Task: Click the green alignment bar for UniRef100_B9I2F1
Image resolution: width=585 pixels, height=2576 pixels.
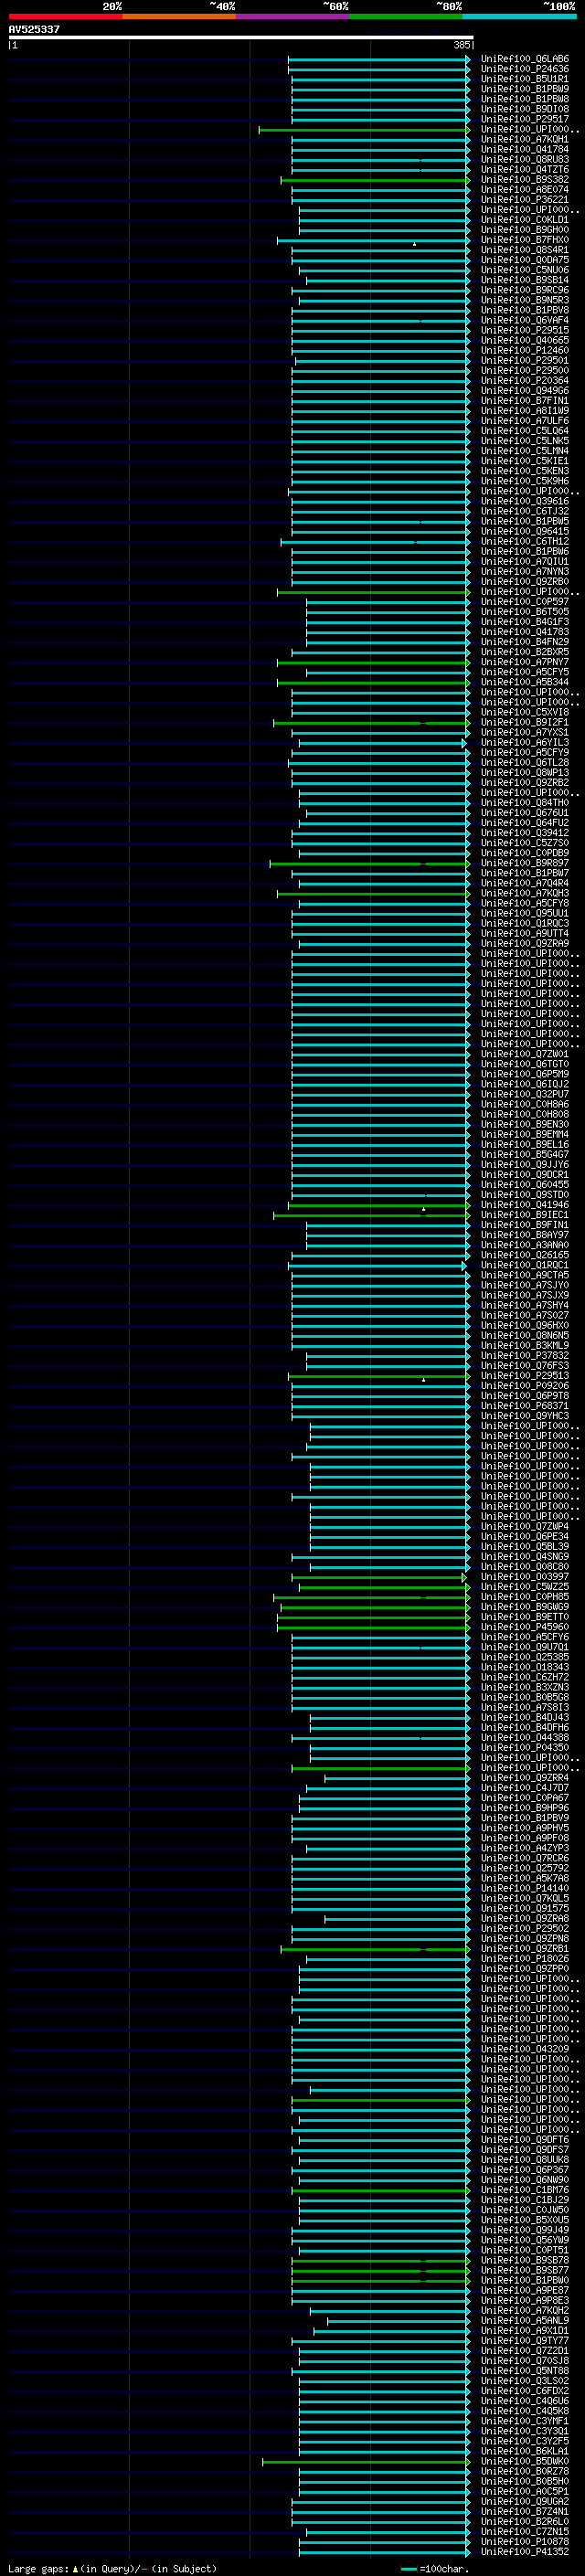Action: 371,722
